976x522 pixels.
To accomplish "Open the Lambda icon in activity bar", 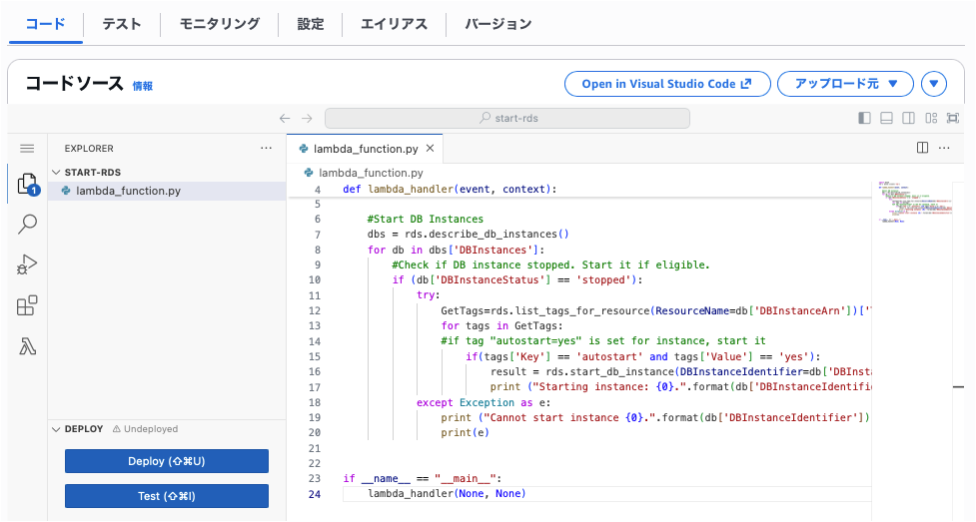I will click(27, 347).
